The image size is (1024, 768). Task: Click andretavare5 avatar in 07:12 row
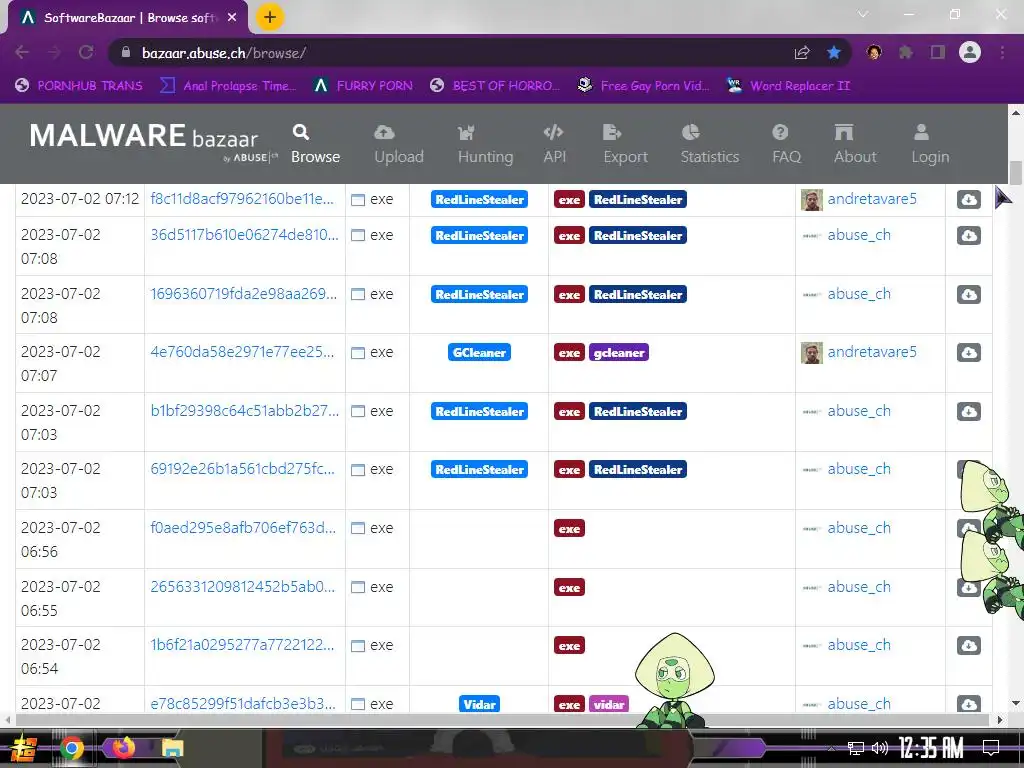pyautogui.click(x=812, y=200)
